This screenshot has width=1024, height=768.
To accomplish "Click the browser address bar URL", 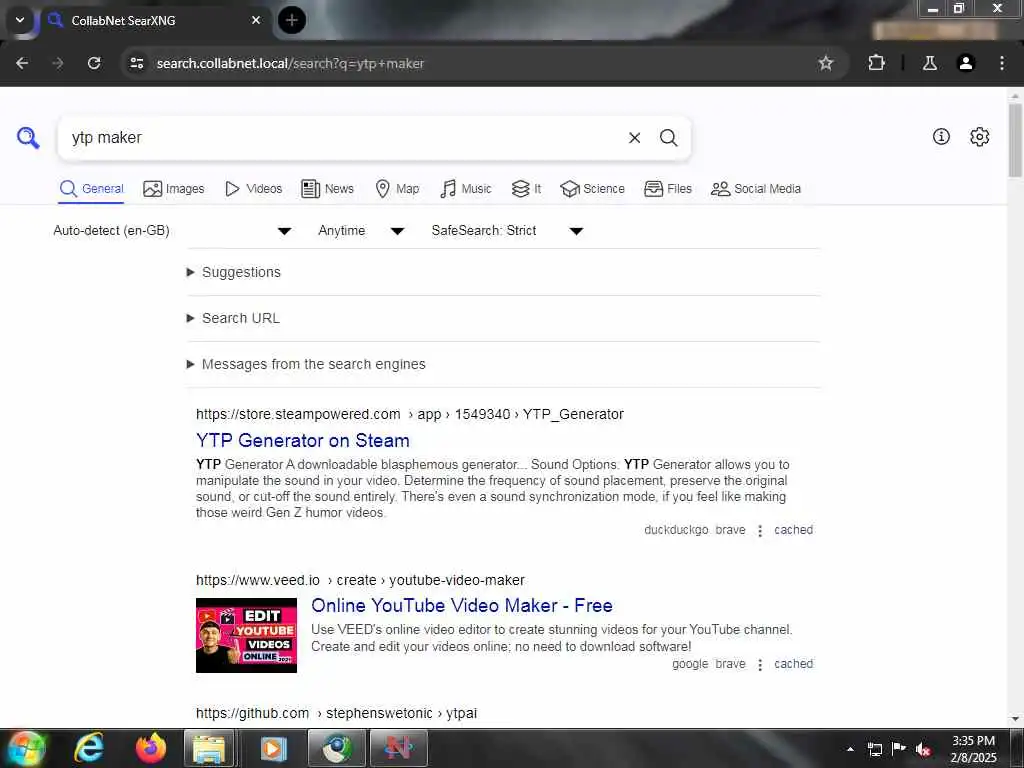I will pyautogui.click(x=290, y=63).
